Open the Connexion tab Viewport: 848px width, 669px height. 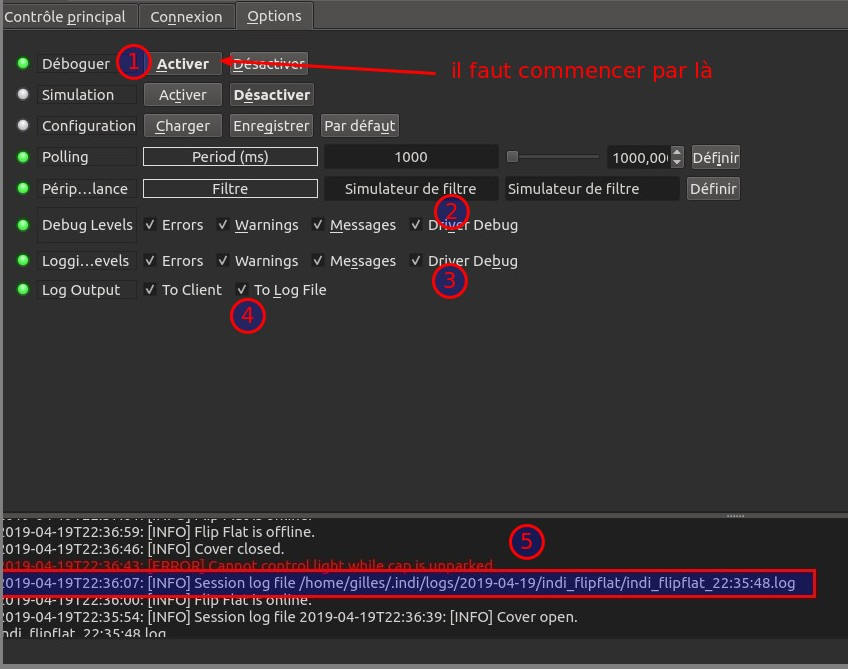187,16
